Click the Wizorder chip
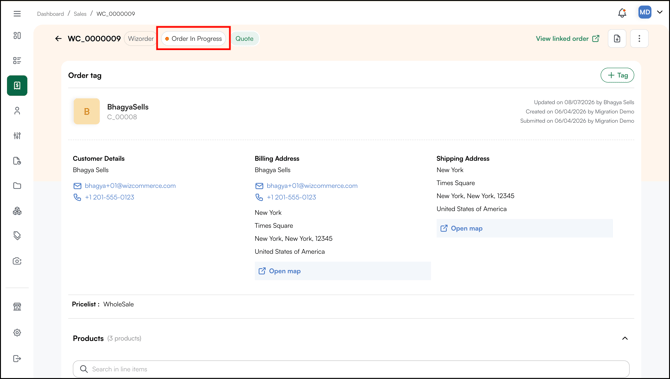Image resolution: width=670 pixels, height=379 pixels. [141, 38]
